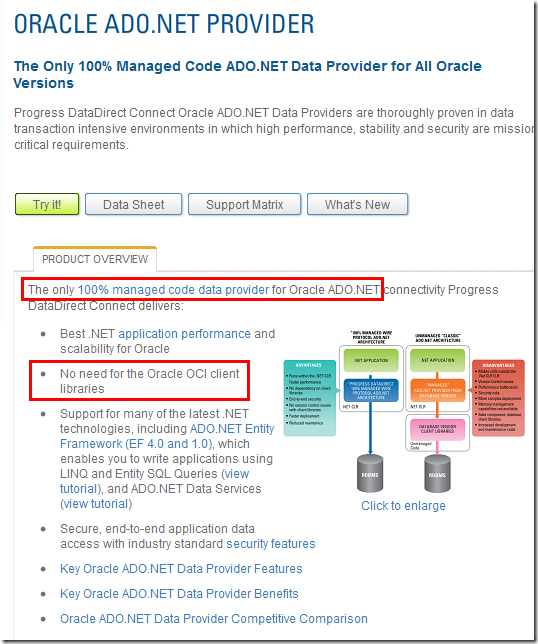This screenshot has width=538, height=644.
Task: Click the green Try it! button
Action: tap(47, 204)
